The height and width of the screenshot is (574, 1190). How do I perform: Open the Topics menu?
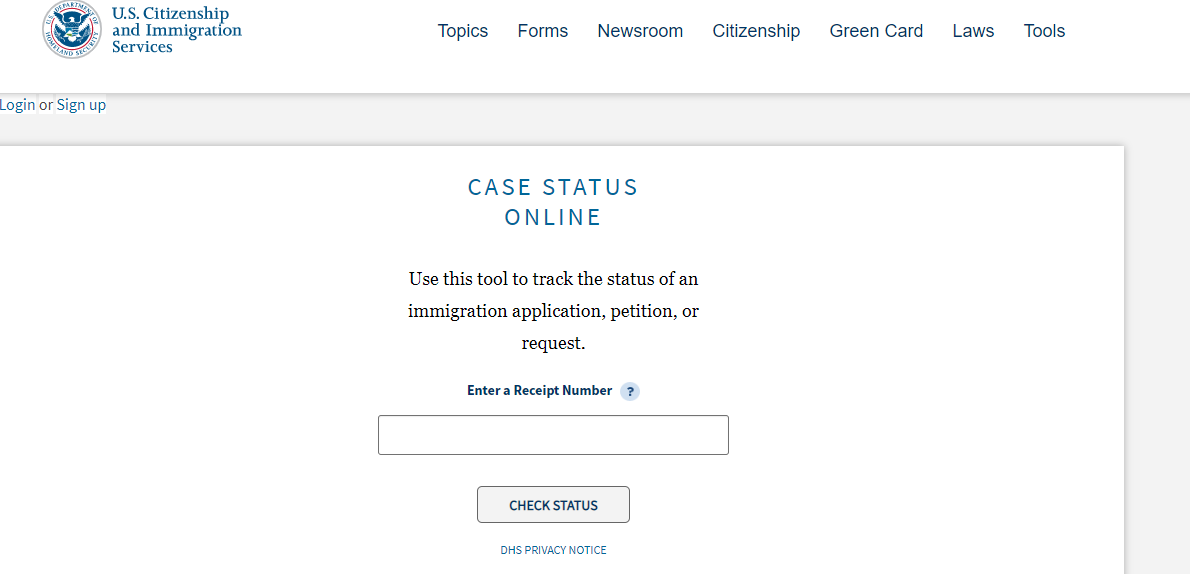[462, 31]
